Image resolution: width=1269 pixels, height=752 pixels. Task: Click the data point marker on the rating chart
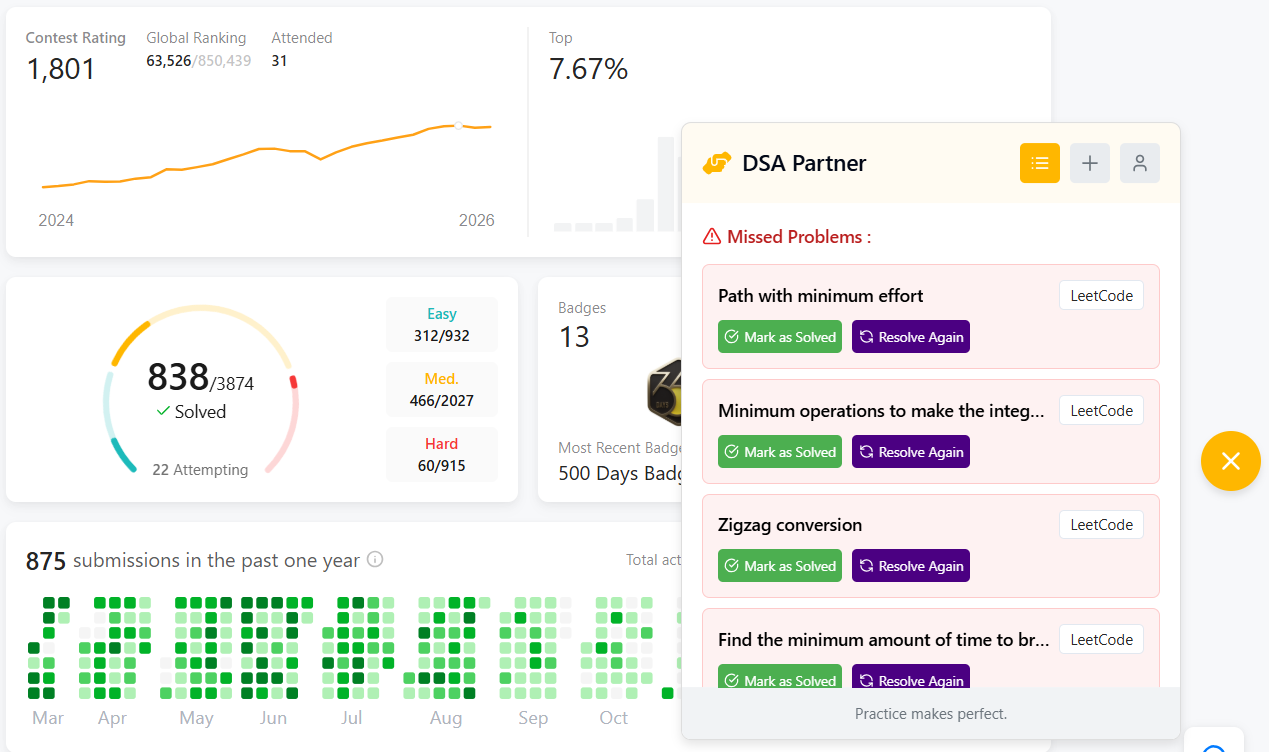click(x=458, y=126)
